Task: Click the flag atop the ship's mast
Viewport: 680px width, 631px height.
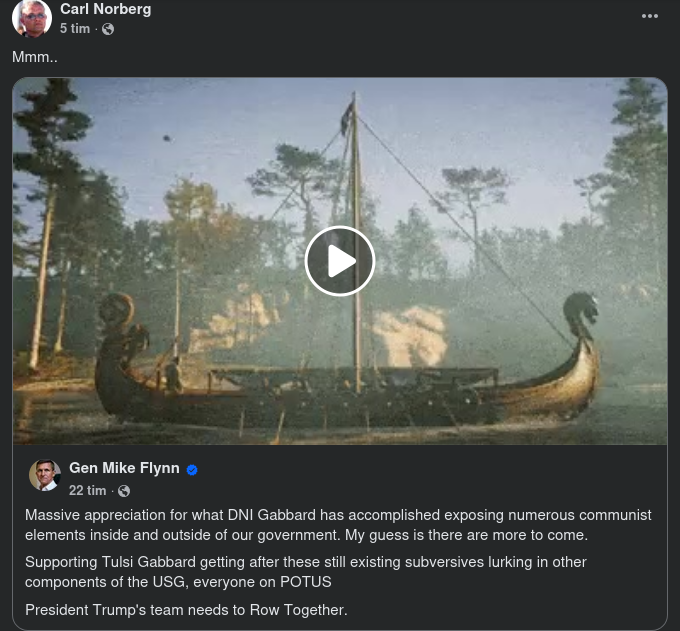Action: click(x=346, y=118)
